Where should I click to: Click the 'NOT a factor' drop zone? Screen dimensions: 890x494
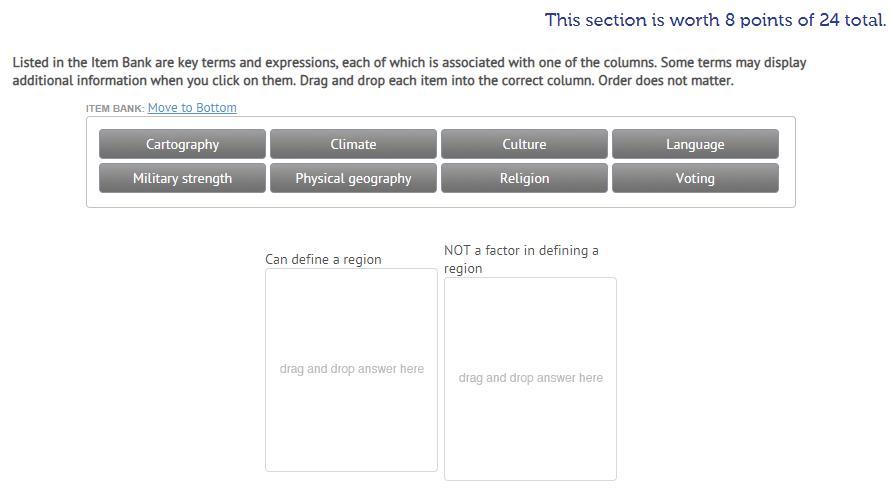pos(530,378)
